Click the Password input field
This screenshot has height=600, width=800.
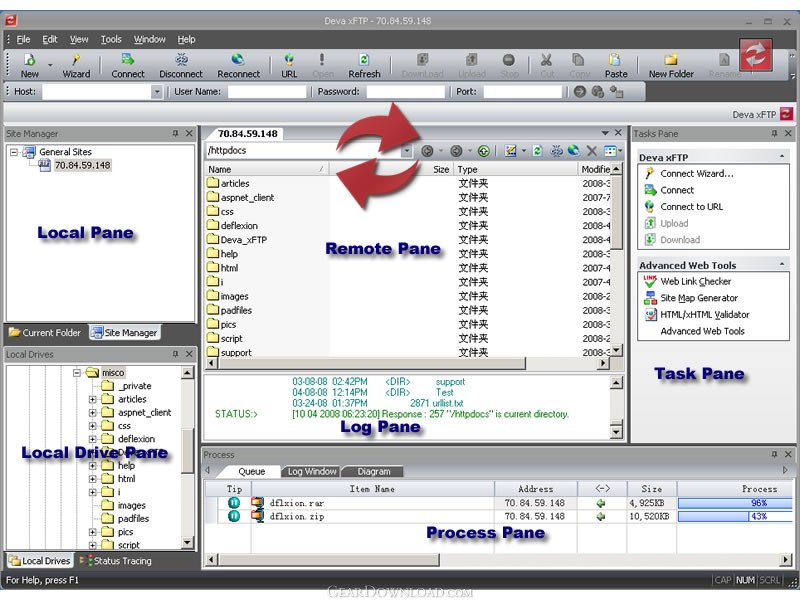point(406,92)
